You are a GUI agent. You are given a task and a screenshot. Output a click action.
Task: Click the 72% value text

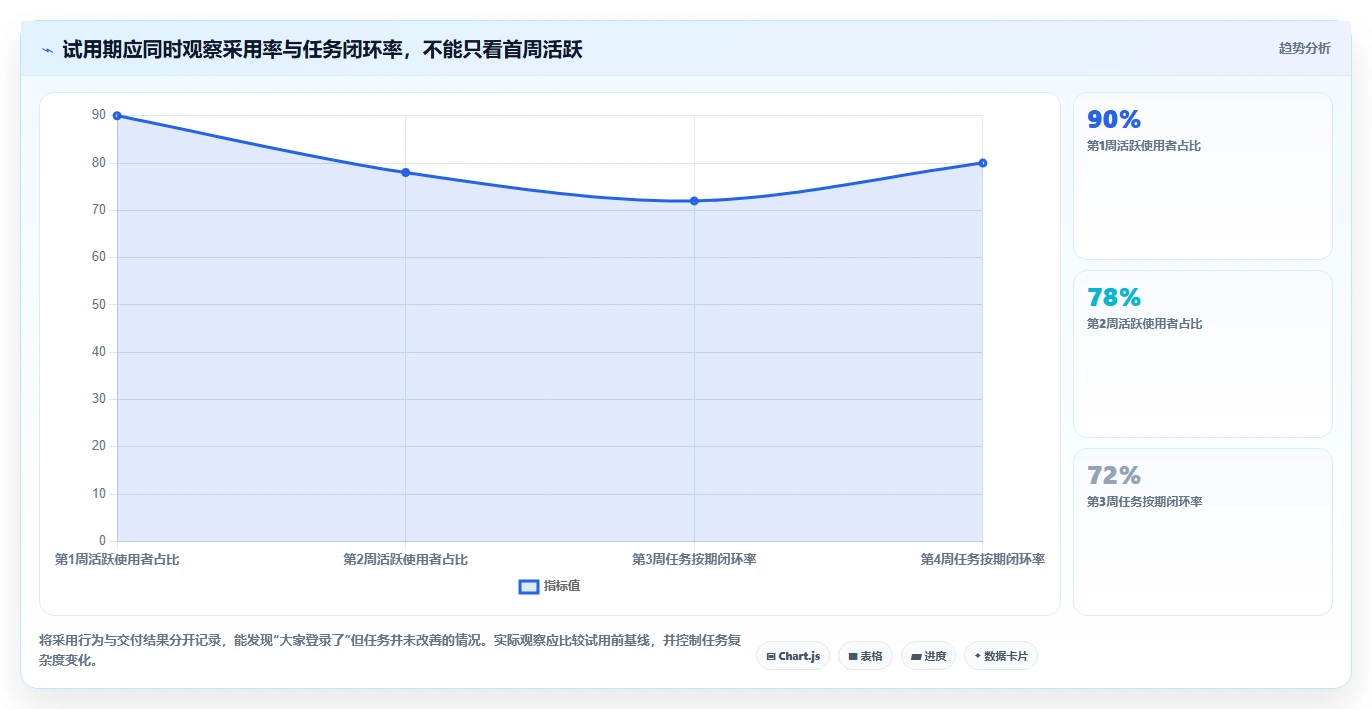pyautogui.click(x=1114, y=475)
